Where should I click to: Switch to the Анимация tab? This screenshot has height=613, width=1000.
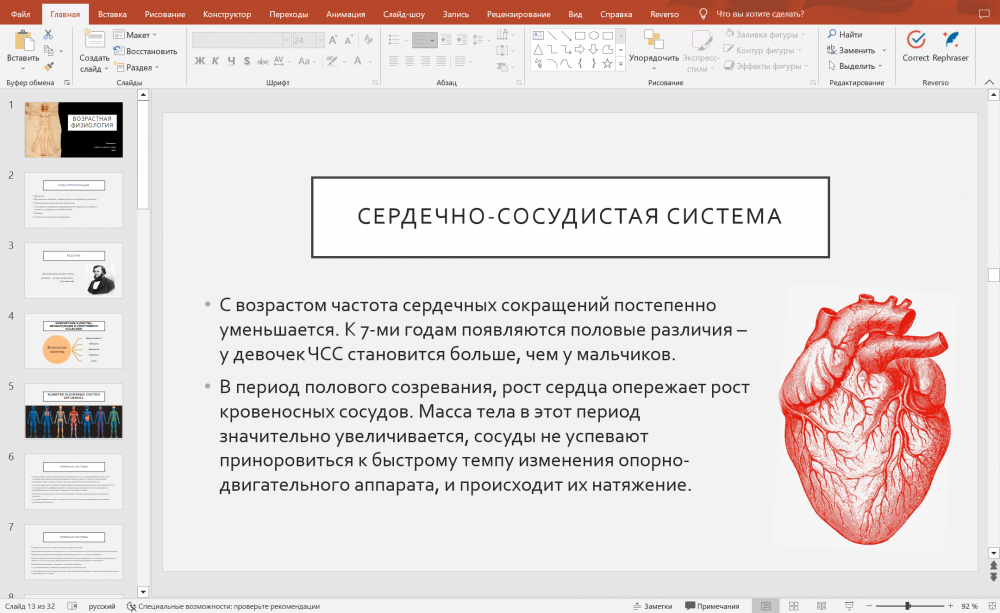click(345, 15)
